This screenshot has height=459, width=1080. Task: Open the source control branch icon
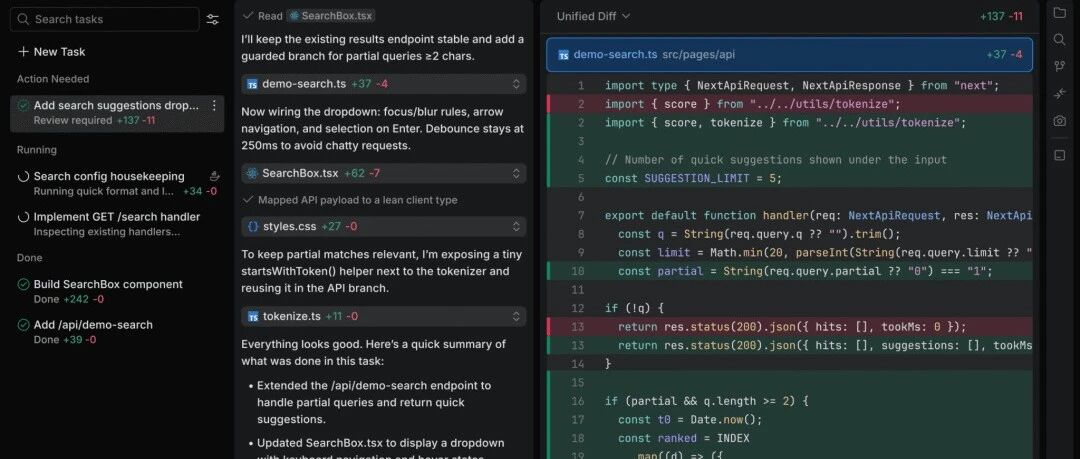click(x=1059, y=66)
